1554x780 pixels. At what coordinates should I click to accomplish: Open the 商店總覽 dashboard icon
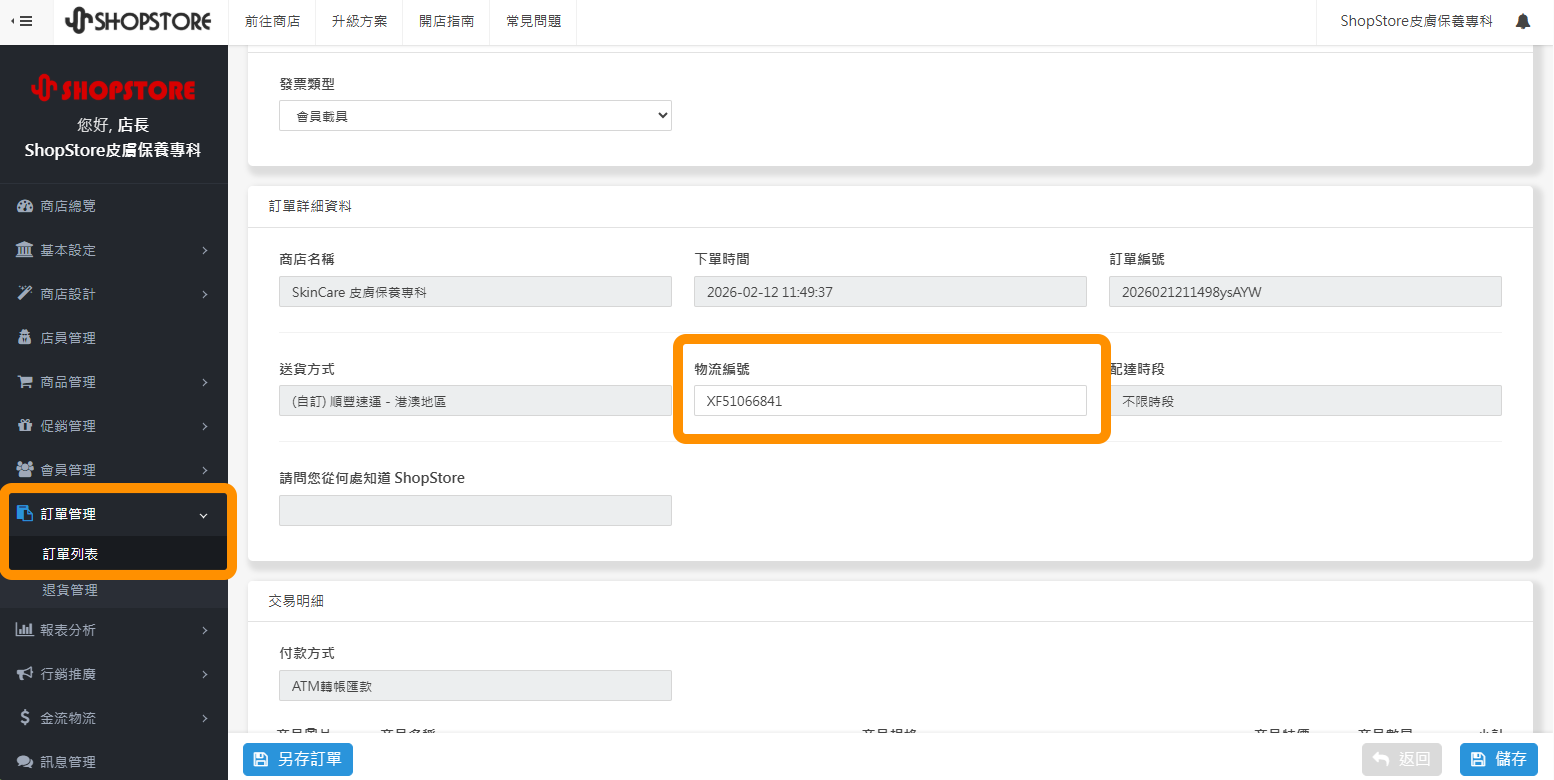pyautogui.click(x=24, y=206)
